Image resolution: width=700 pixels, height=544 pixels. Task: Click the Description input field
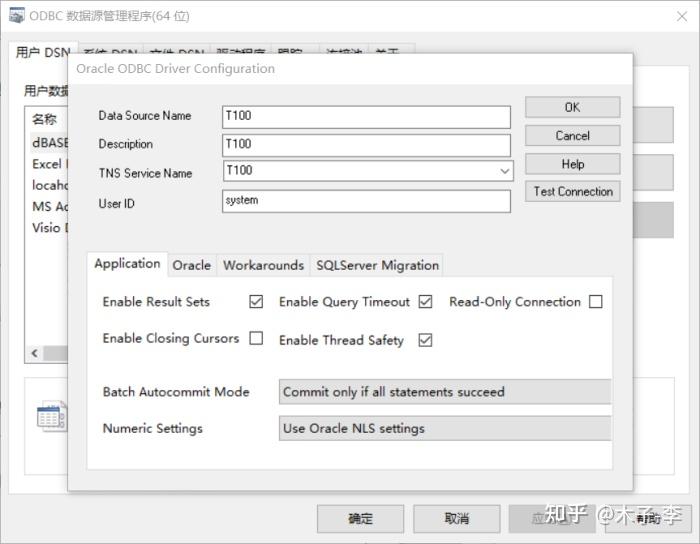[x=366, y=145]
